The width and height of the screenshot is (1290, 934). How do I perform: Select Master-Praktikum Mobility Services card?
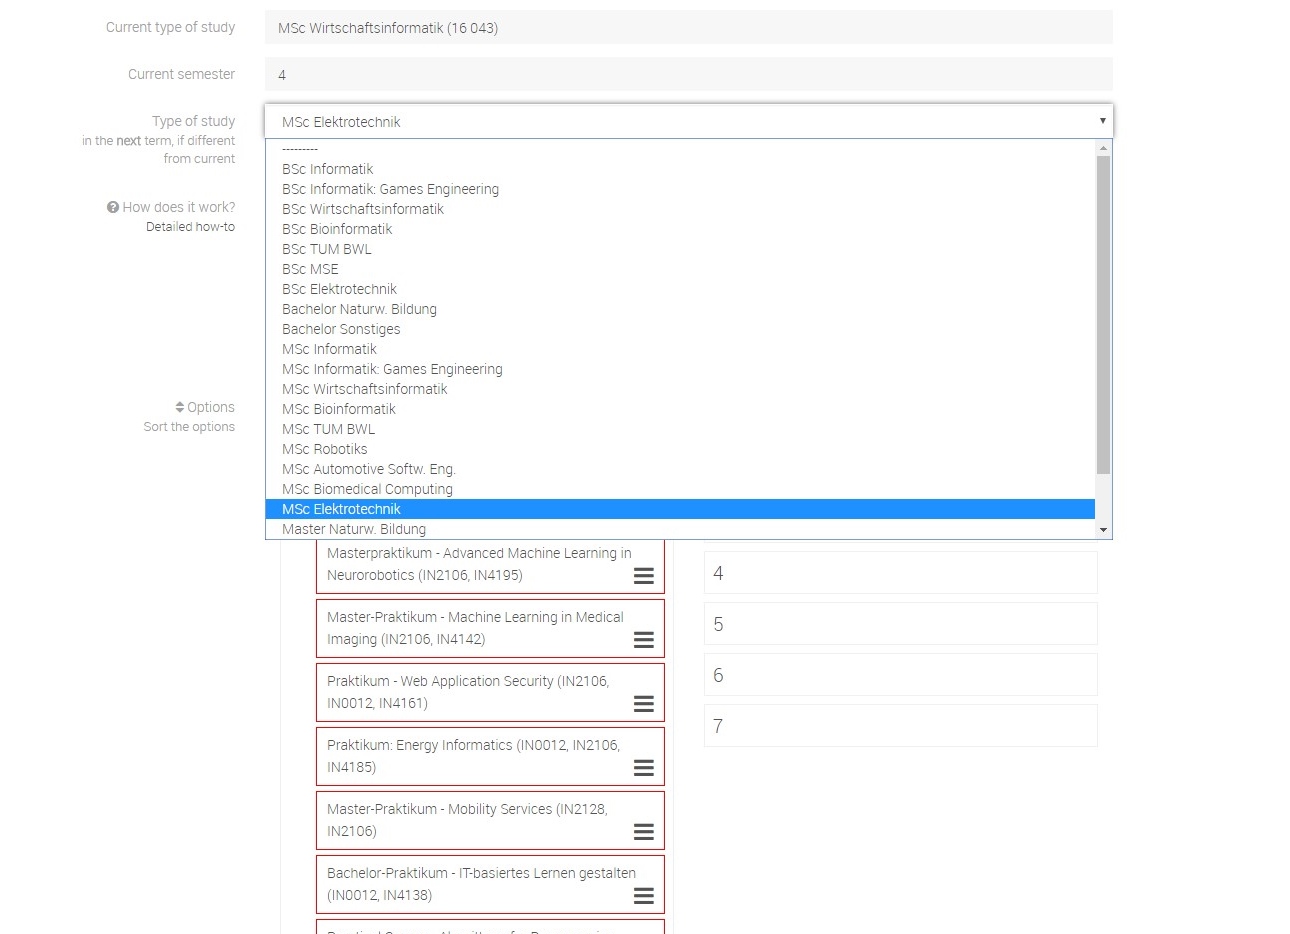490,821
